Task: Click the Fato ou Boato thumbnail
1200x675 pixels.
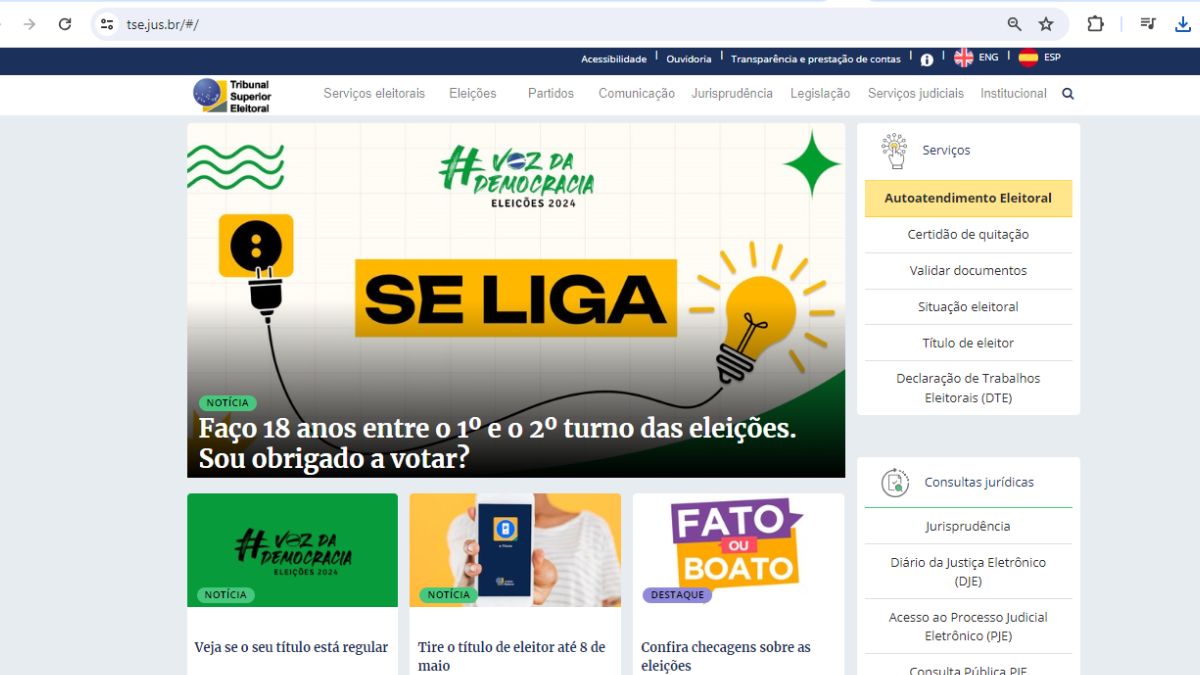Action: click(x=738, y=550)
